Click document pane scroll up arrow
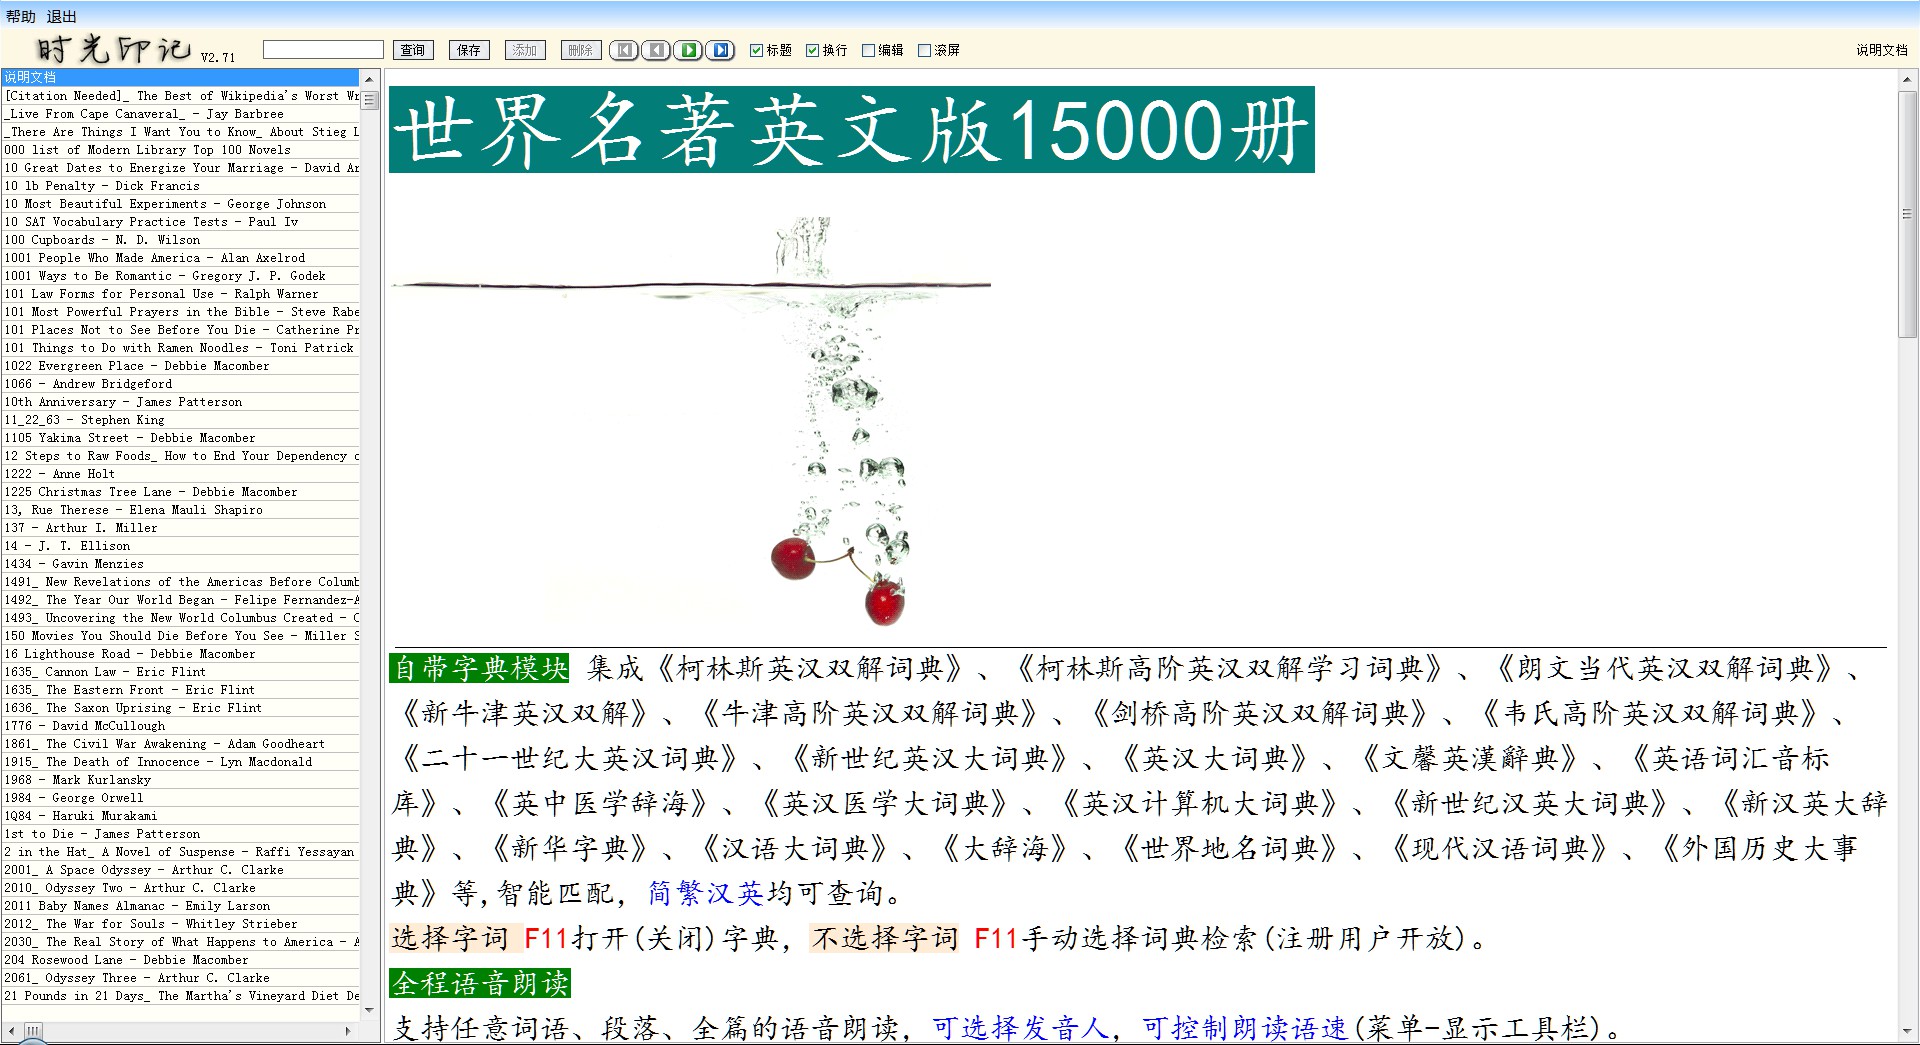This screenshot has width=1920, height=1045. pyautogui.click(x=1907, y=79)
